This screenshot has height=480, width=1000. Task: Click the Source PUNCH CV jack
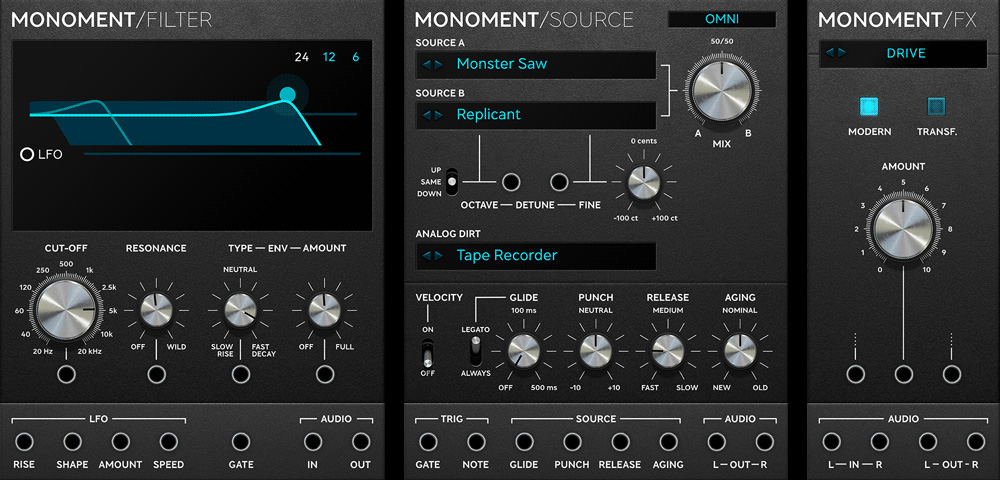[572, 442]
